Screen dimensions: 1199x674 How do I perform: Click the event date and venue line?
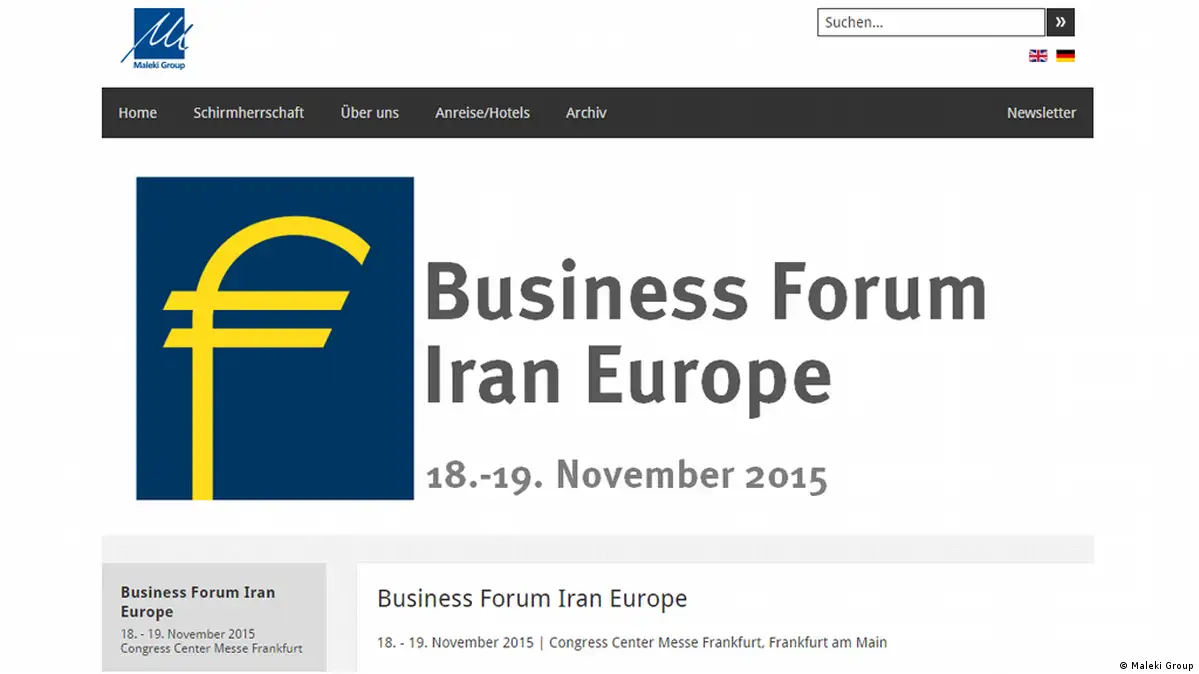tap(631, 642)
